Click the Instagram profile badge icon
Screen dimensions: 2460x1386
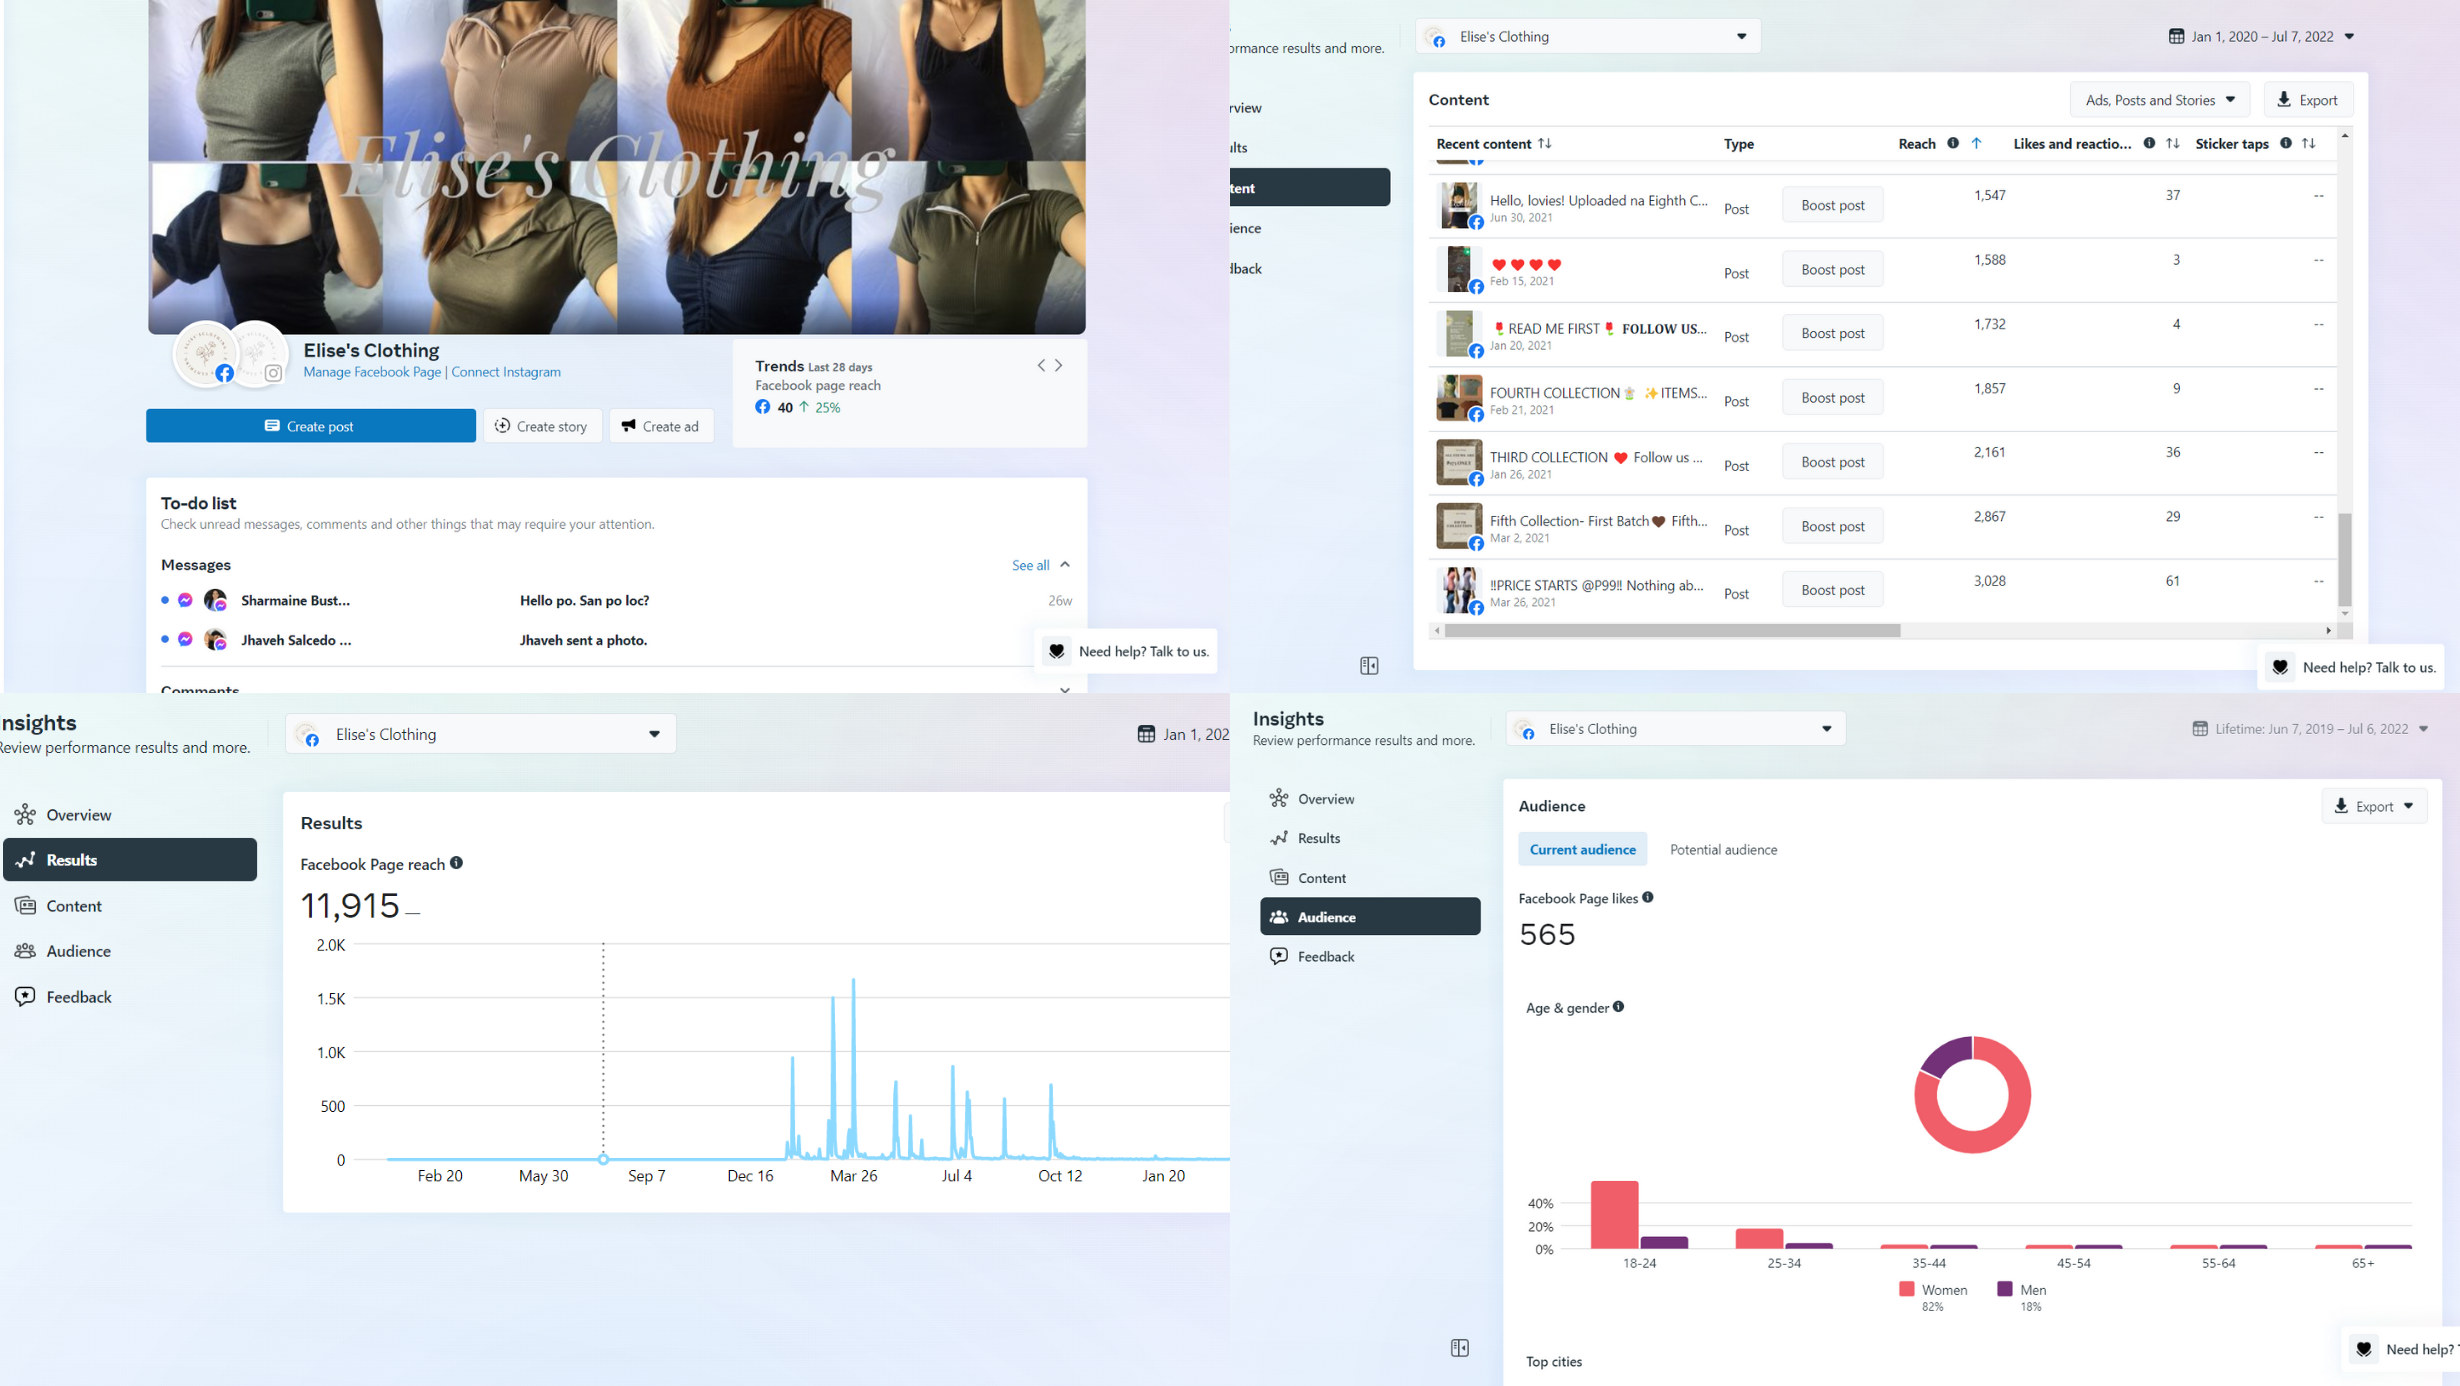pyautogui.click(x=272, y=373)
